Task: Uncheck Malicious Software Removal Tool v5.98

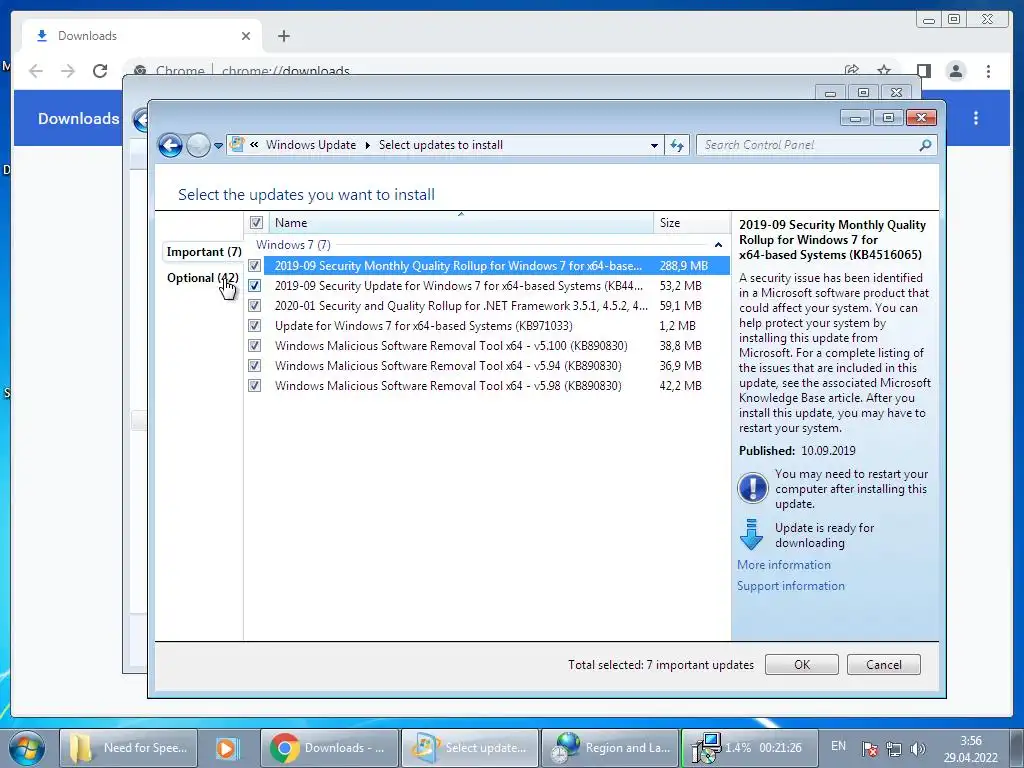Action: pyautogui.click(x=255, y=385)
